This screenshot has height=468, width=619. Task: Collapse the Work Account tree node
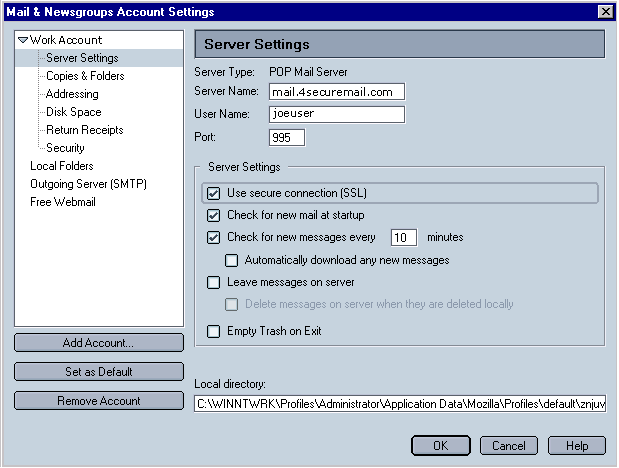tap(23, 40)
